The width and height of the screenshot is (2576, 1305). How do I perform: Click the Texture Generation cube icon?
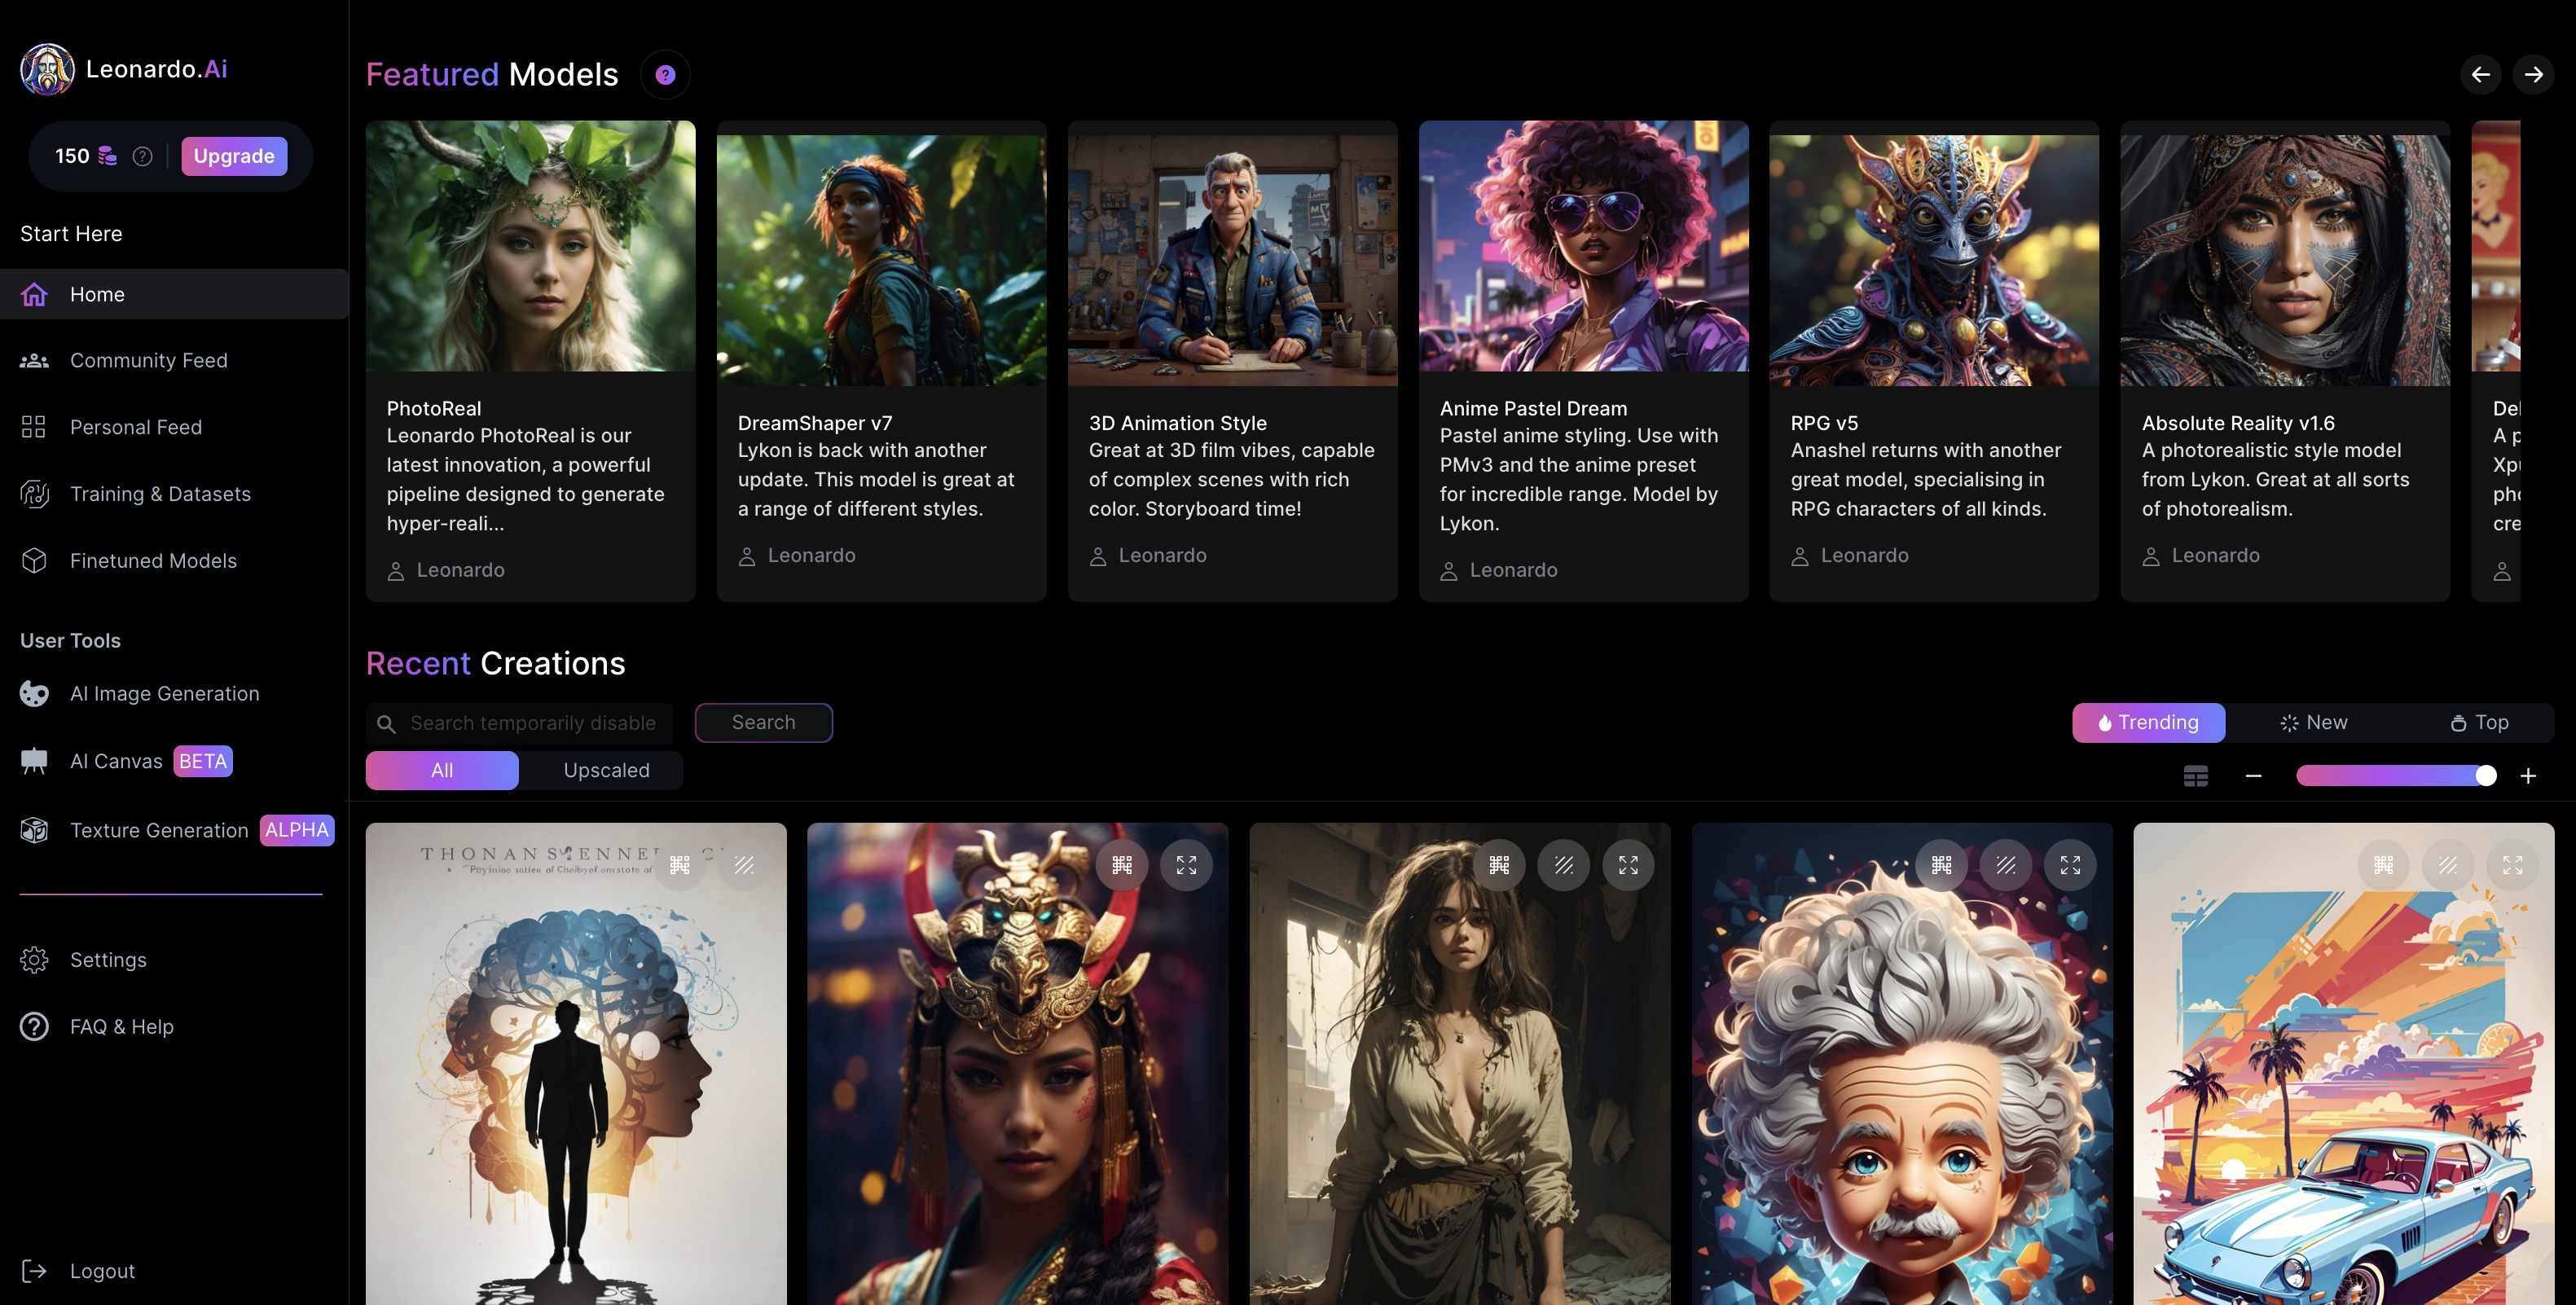[34, 830]
